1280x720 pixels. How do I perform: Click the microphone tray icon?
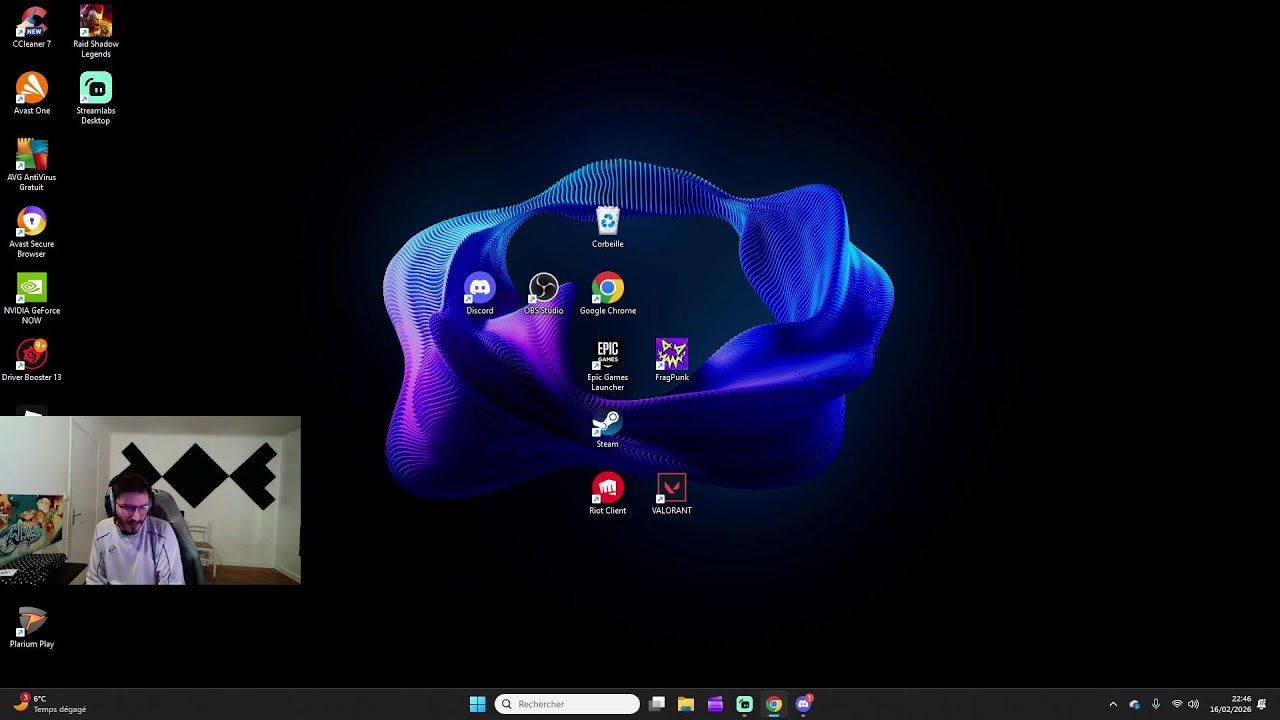click(1156, 704)
